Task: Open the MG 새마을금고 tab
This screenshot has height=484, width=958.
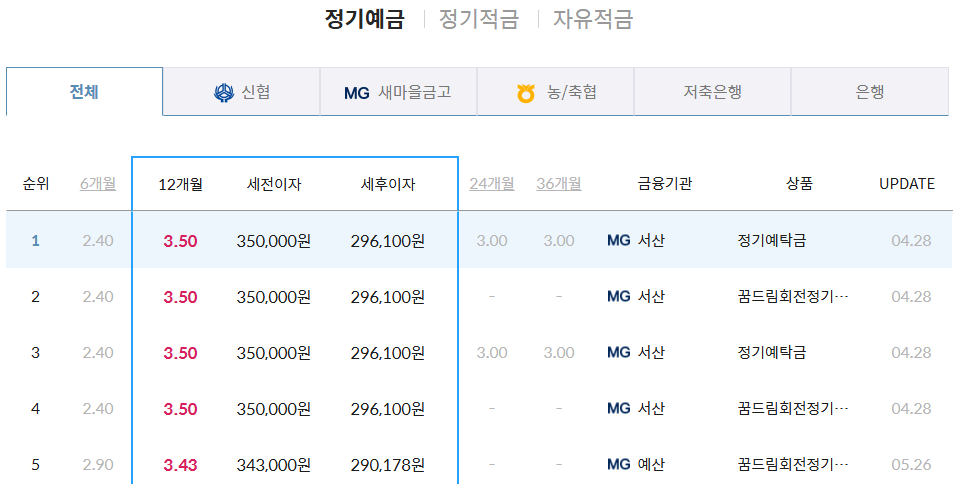Action: [x=398, y=92]
